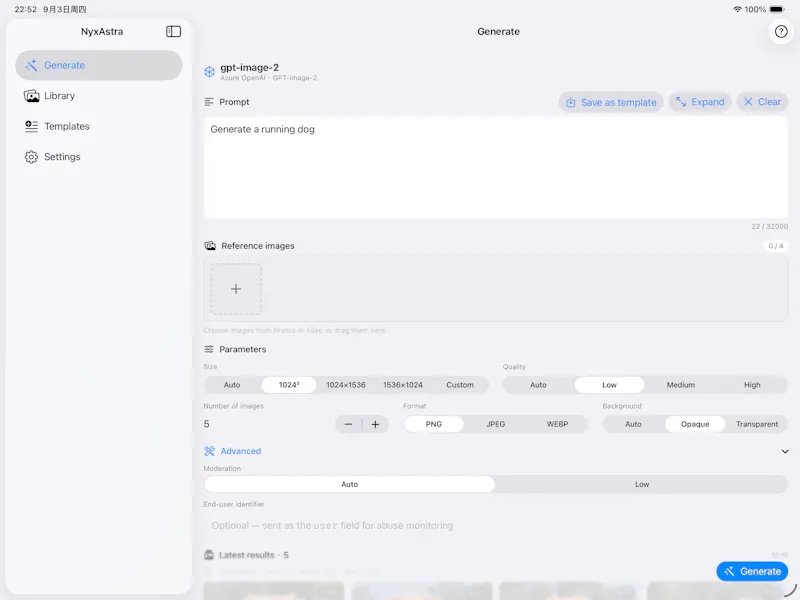Click the Prompt lines icon
Screen dimensions: 800x600
pos(209,102)
